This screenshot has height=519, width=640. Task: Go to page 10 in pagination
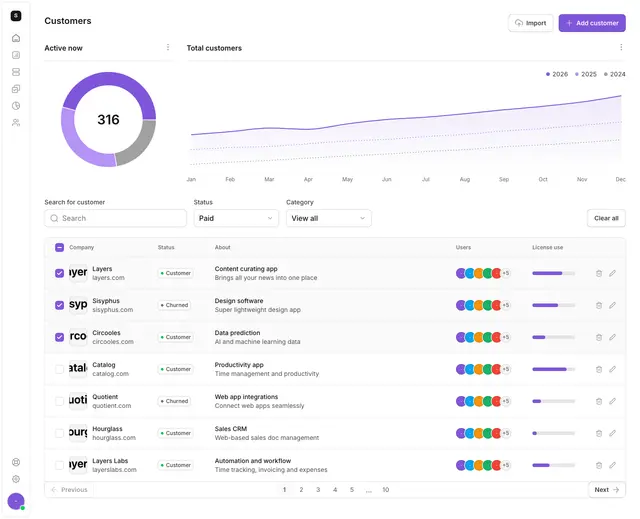pyautogui.click(x=386, y=490)
